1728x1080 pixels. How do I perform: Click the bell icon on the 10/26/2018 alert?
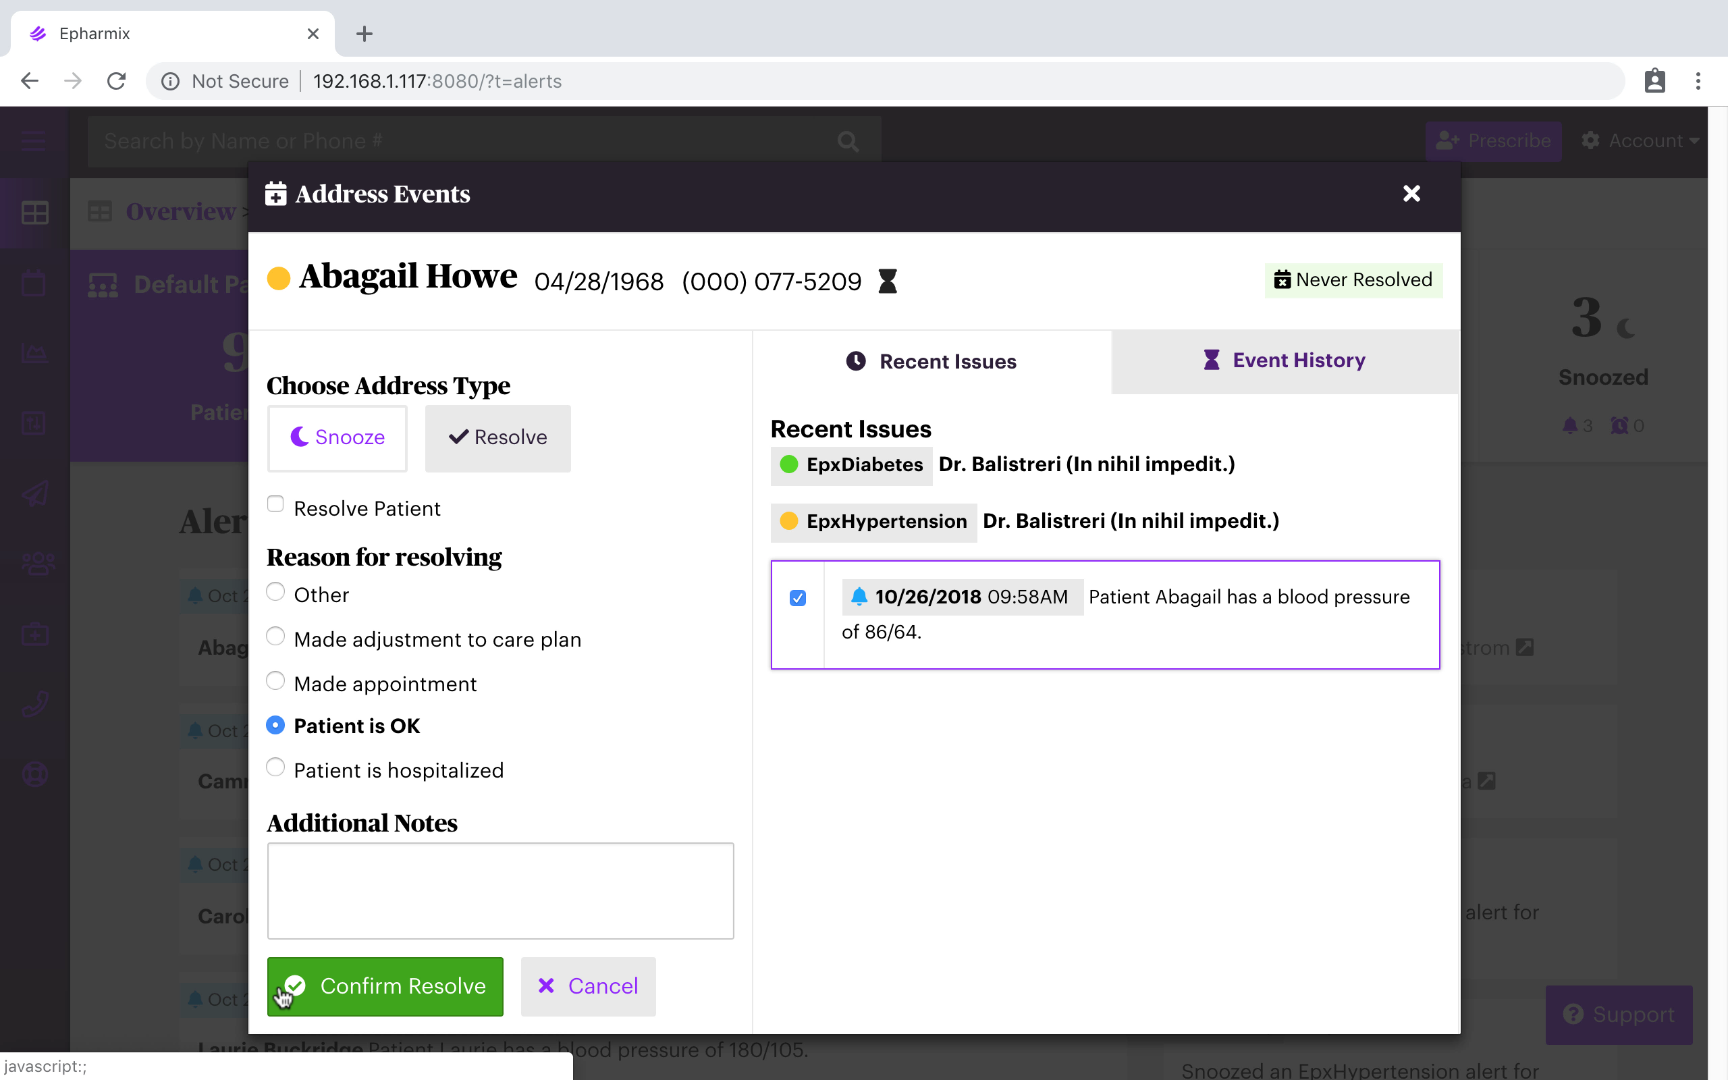[x=859, y=597]
